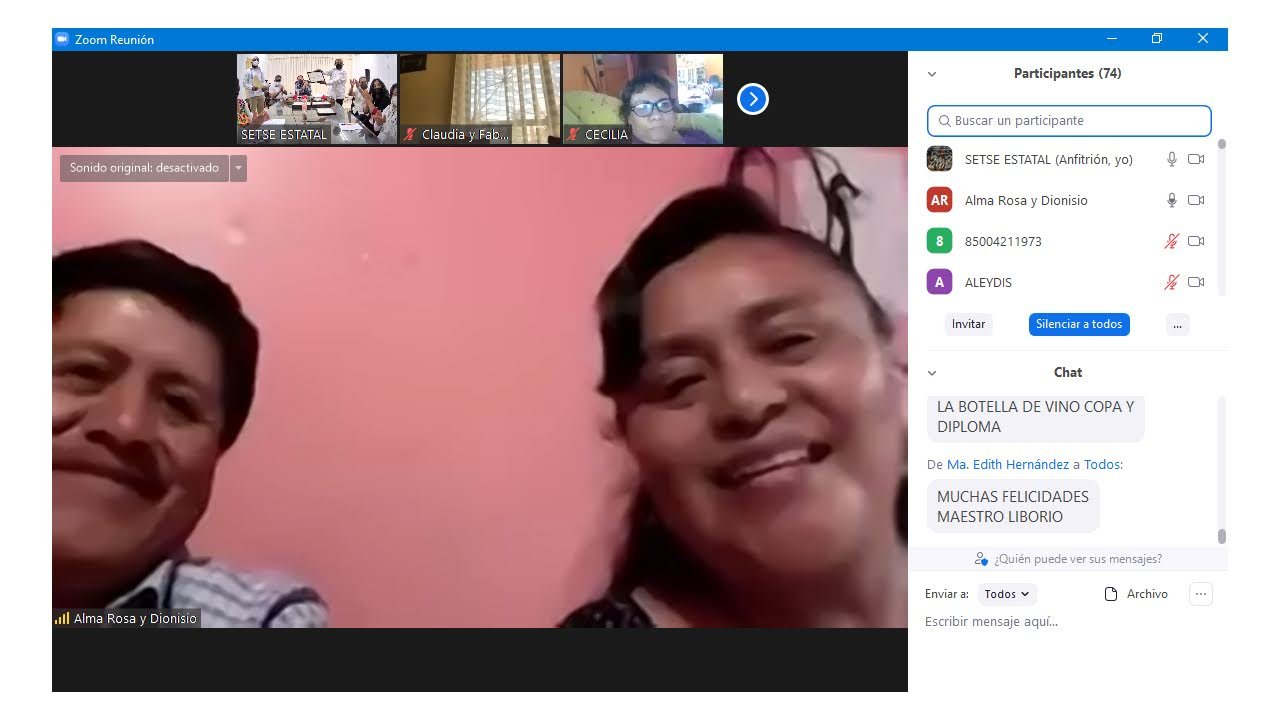The height and width of the screenshot is (720, 1280).
Task: Click ¿Quién puede ver sus mensajes? link
Action: [x=1078, y=559]
